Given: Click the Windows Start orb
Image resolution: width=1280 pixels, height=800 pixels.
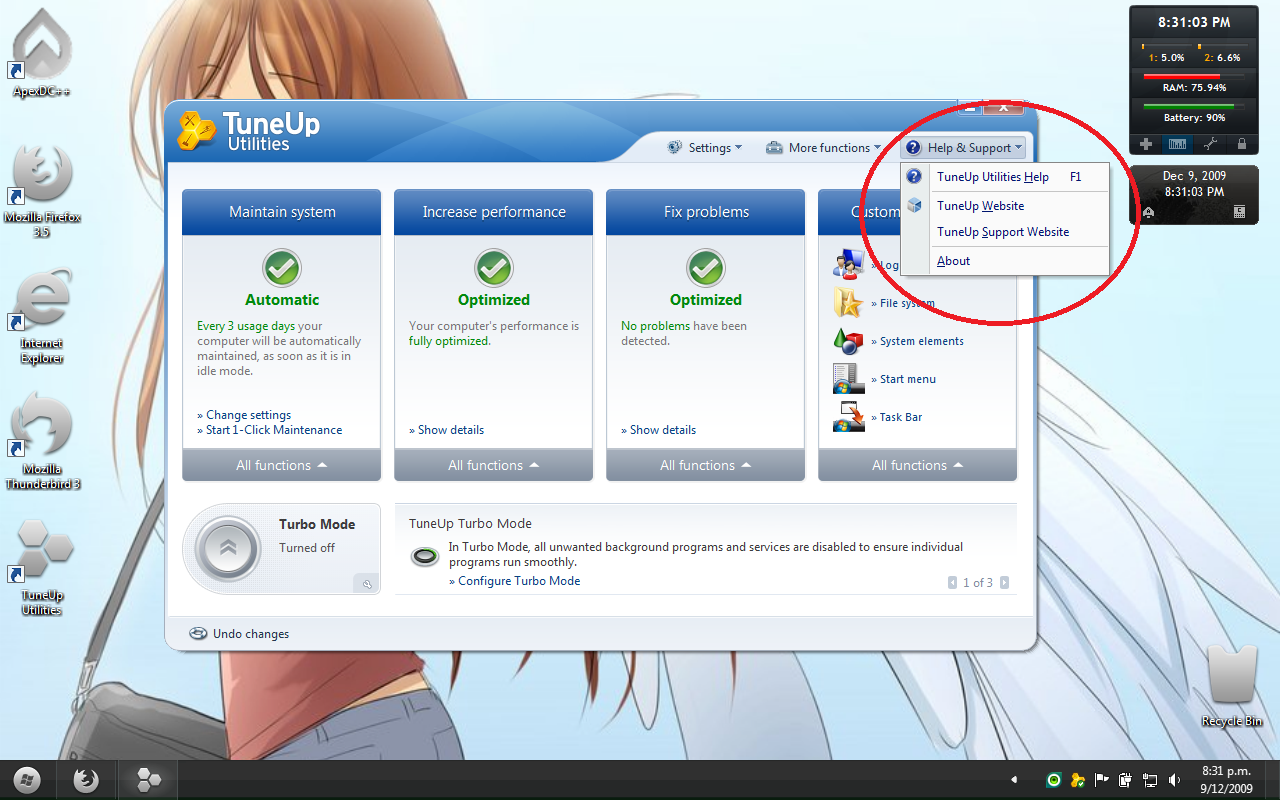Looking at the screenshot, I should (27, 780).
